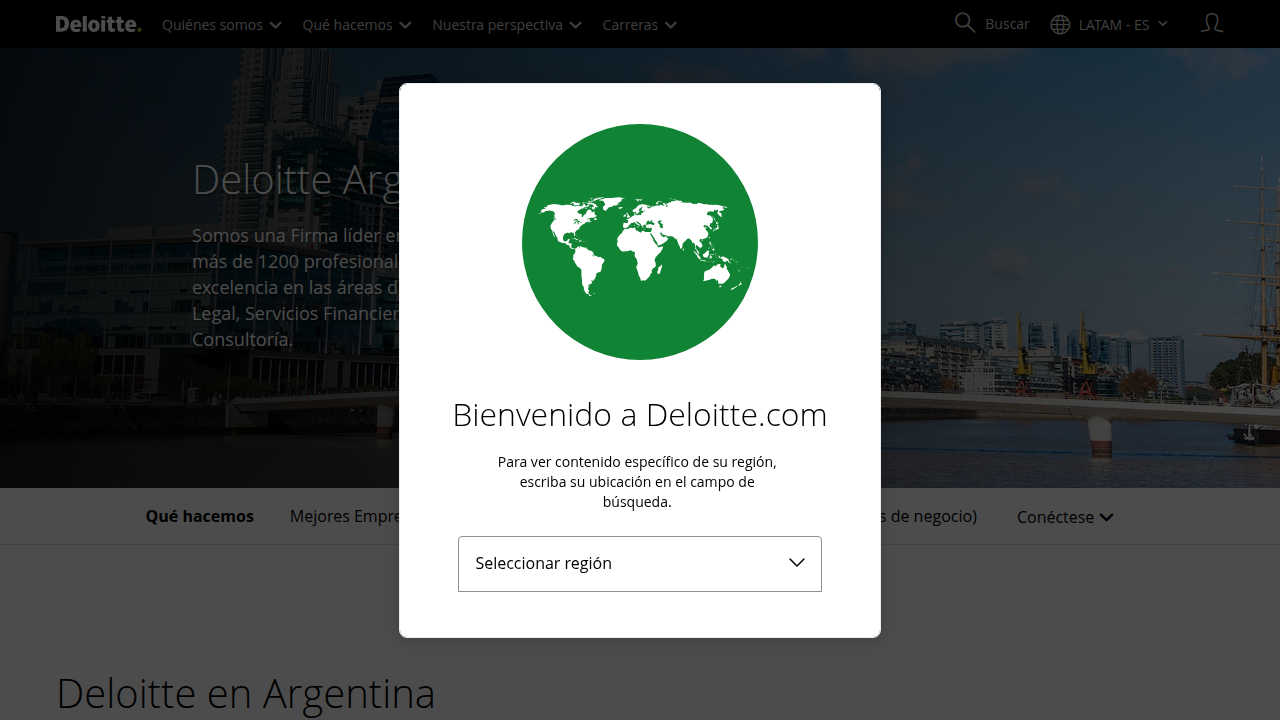Open Mejores Empresas link
The image size is (1280, 720).
(345, 517)
